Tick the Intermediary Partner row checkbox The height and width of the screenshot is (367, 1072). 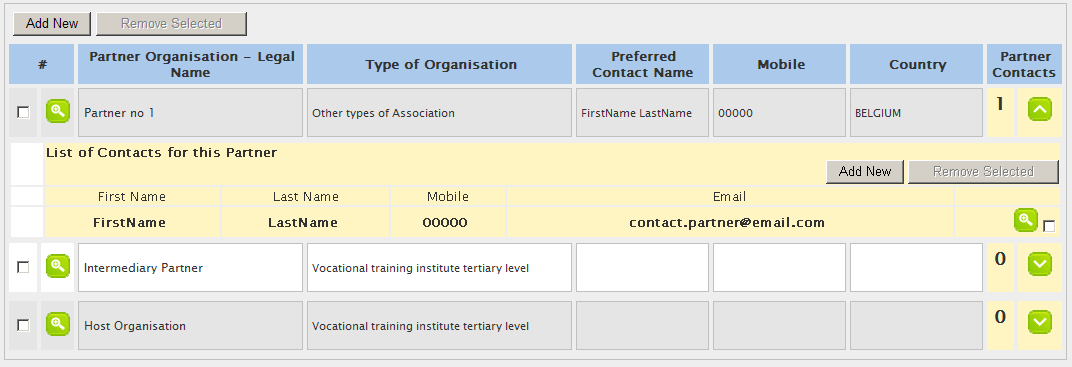pyautogui.click(x=23, y=267)
